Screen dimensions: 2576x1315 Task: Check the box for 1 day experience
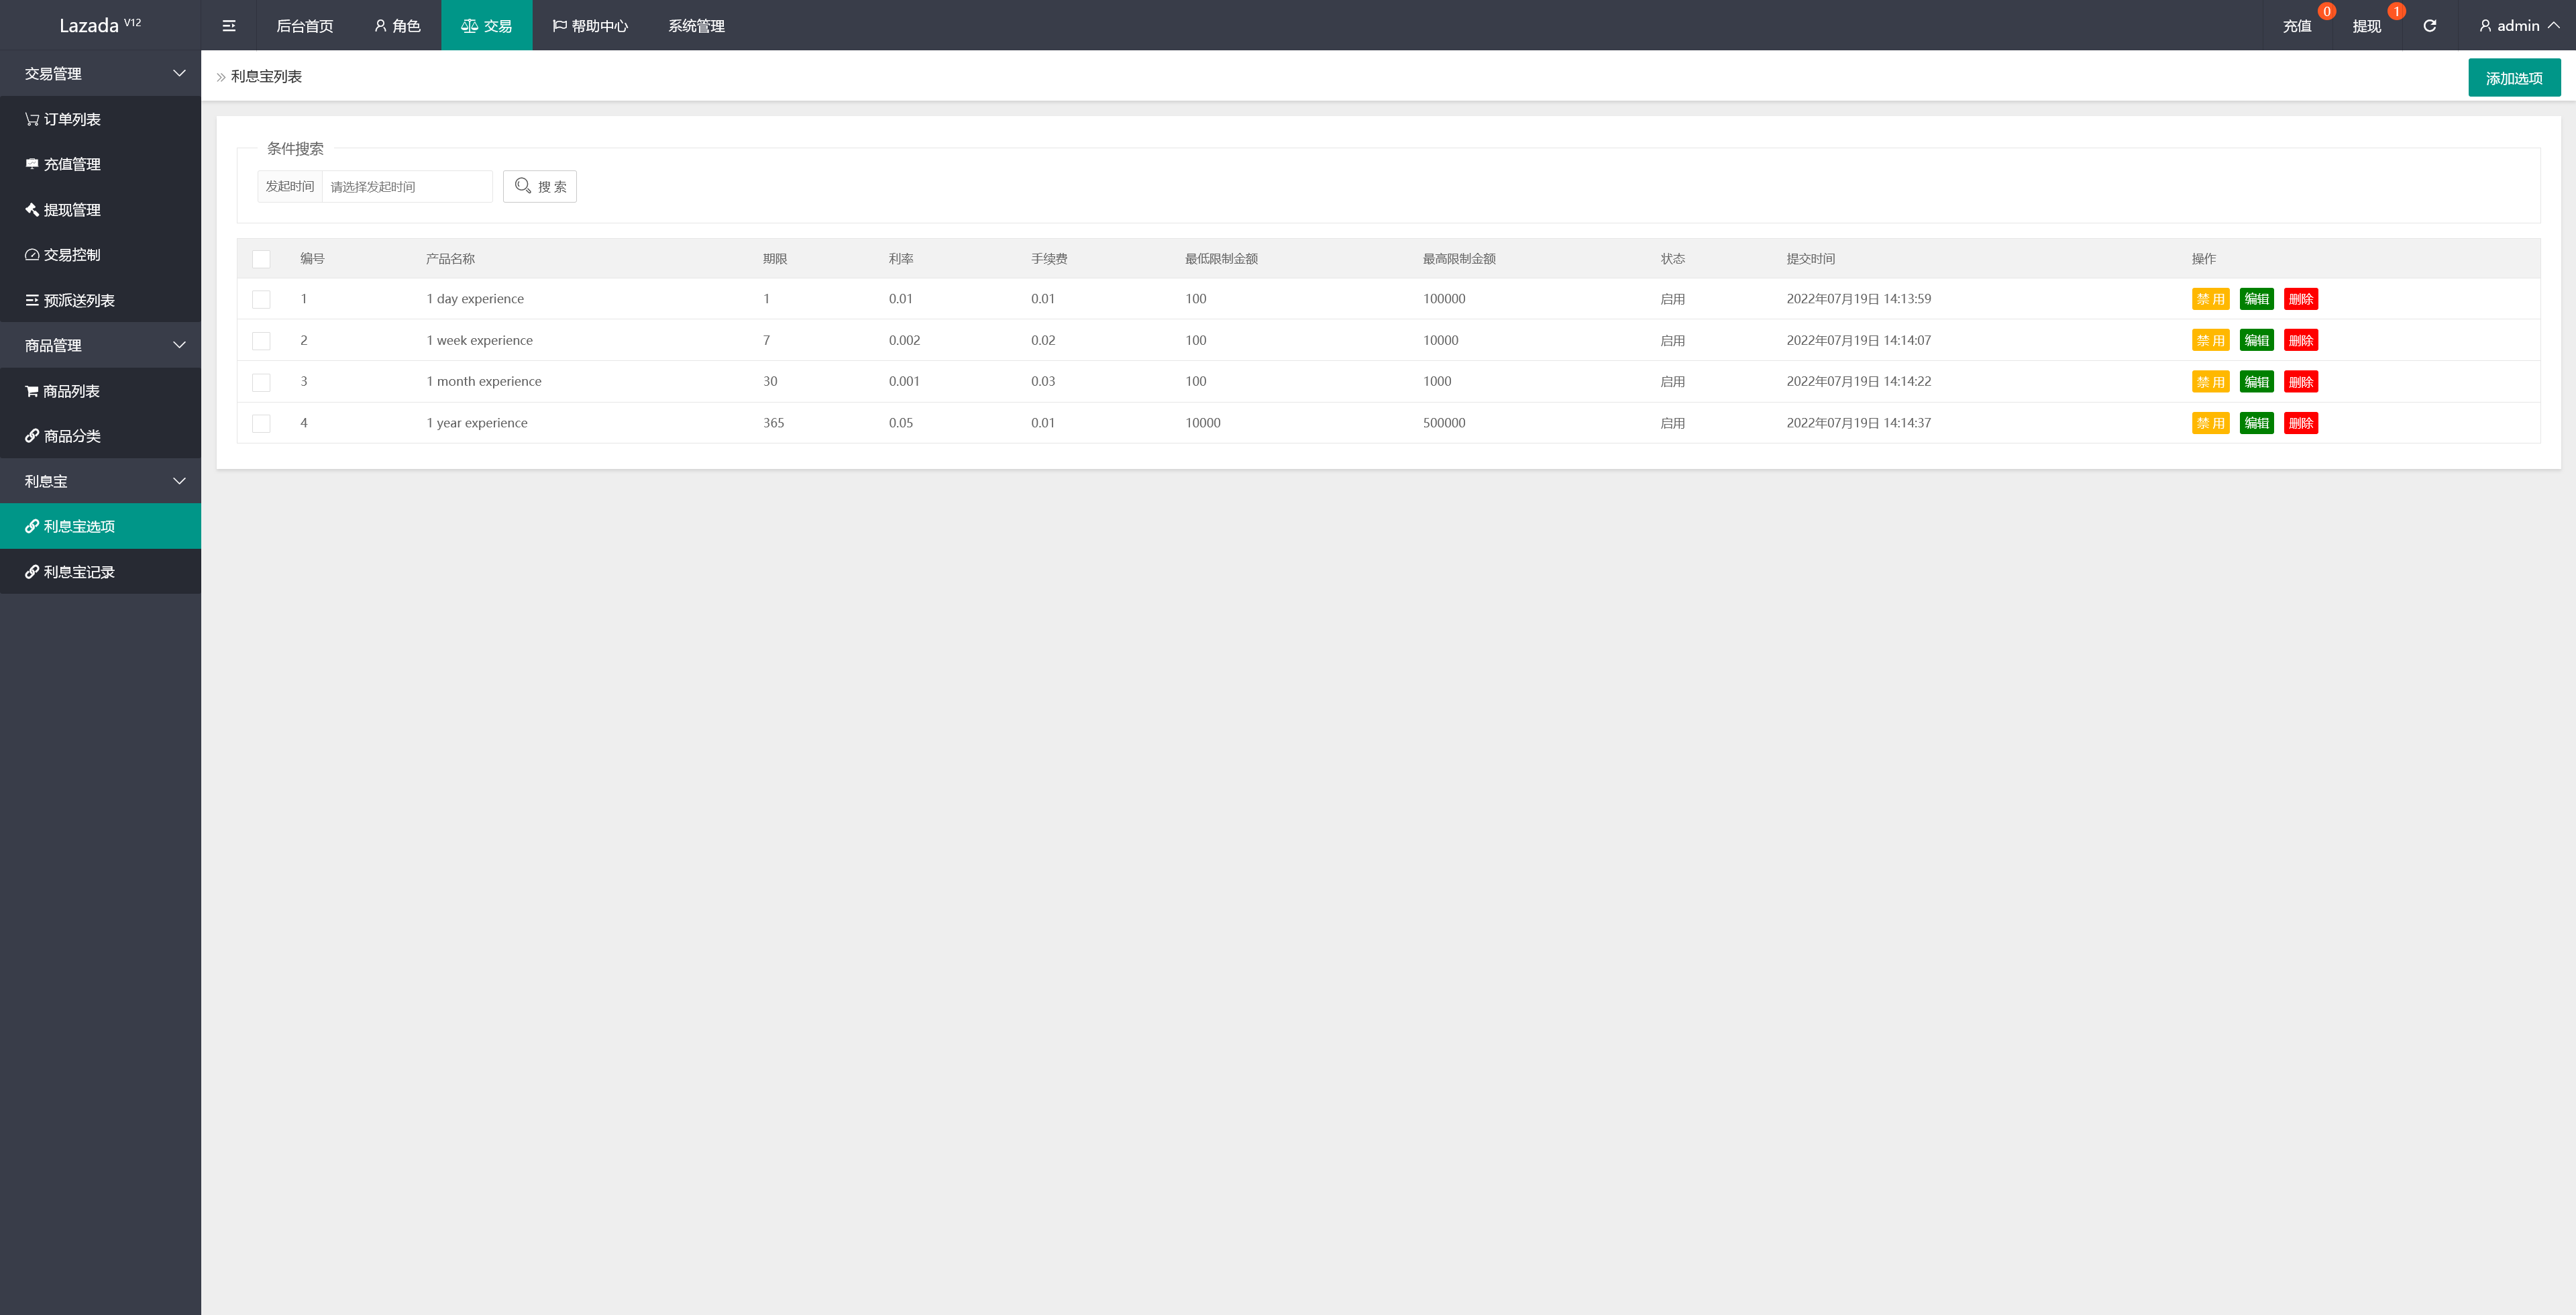point(261,299)
